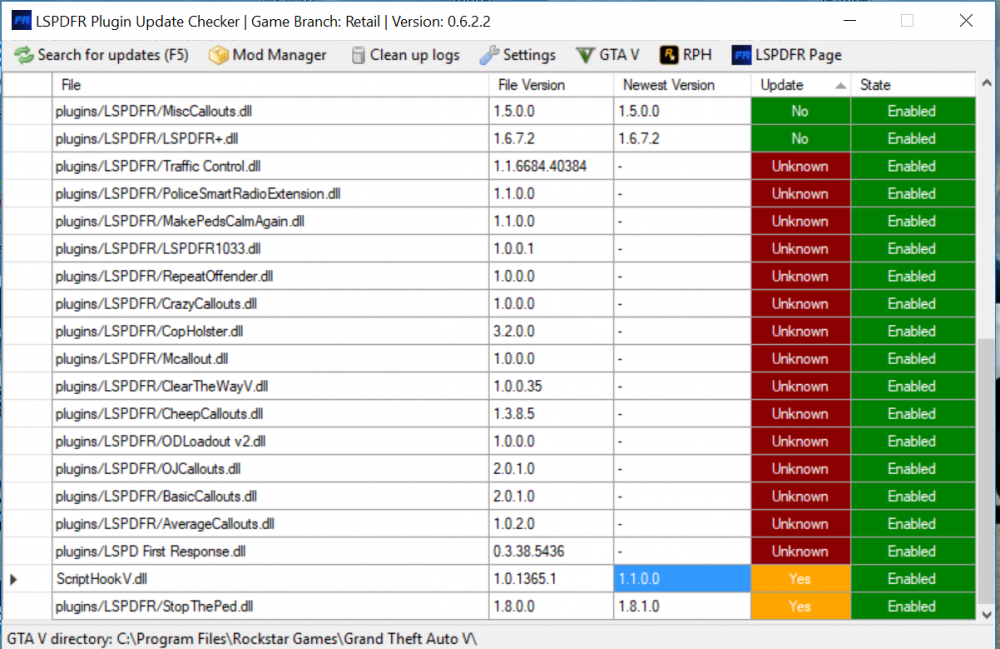Click the Clean up logs trash icon
1000x649 pixels.
[358, 55]
